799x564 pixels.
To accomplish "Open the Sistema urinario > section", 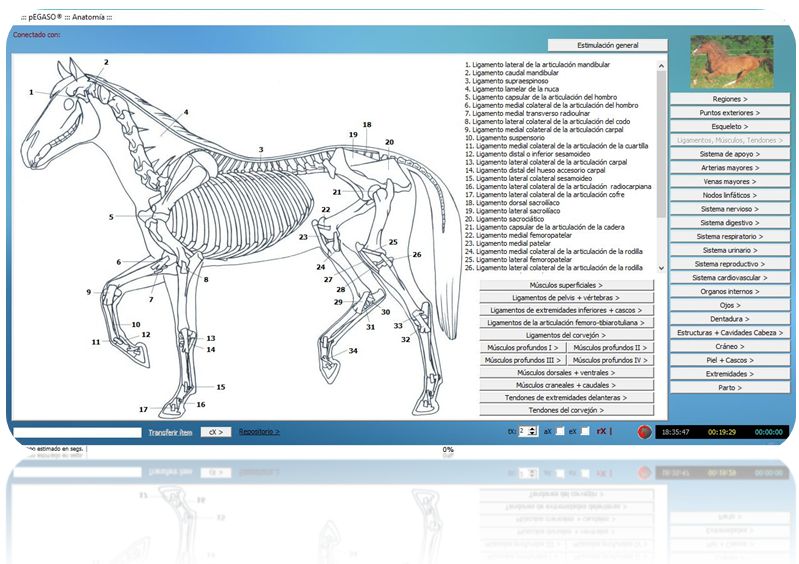I will (730, 250).
